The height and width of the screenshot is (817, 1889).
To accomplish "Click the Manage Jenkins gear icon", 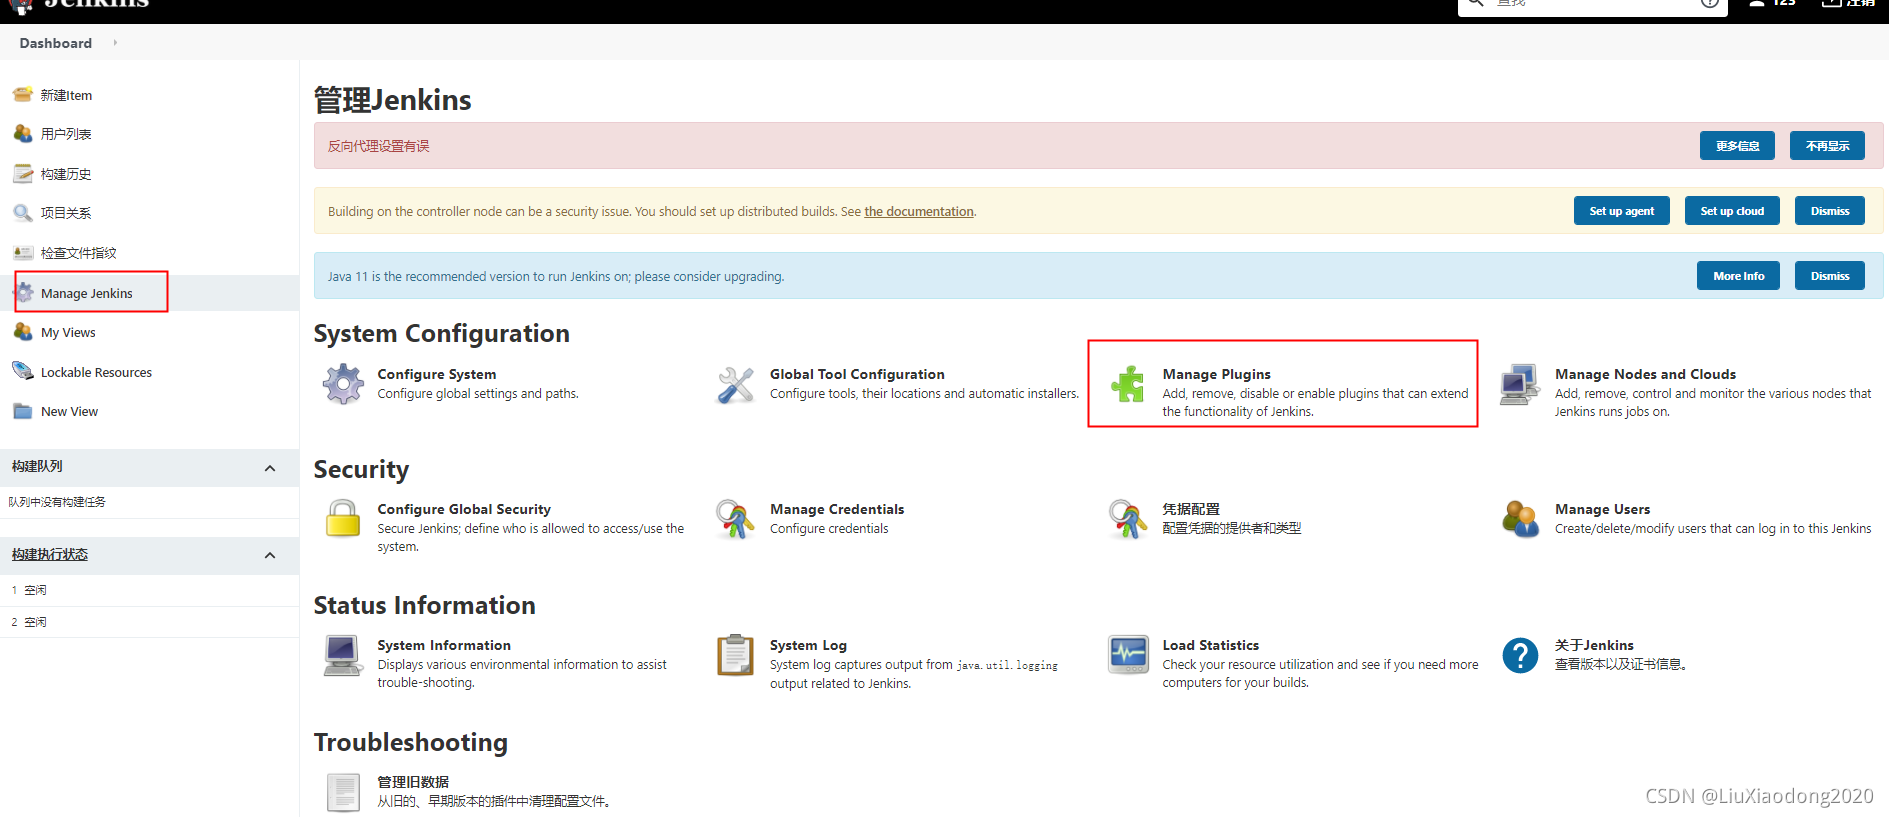I will coord(25,293).
